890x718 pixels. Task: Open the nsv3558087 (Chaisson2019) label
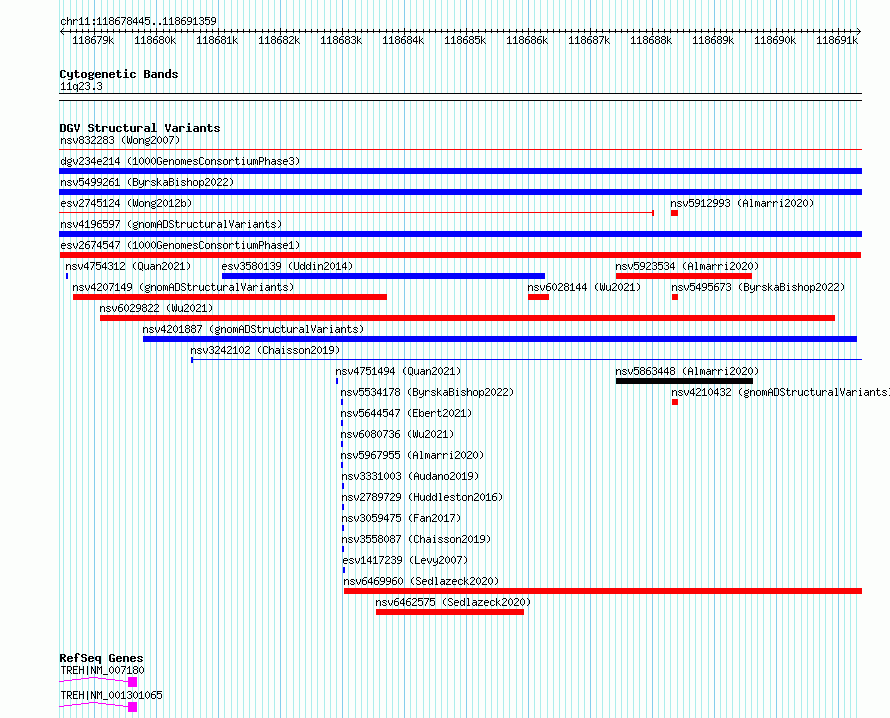[x=416, y=539]
